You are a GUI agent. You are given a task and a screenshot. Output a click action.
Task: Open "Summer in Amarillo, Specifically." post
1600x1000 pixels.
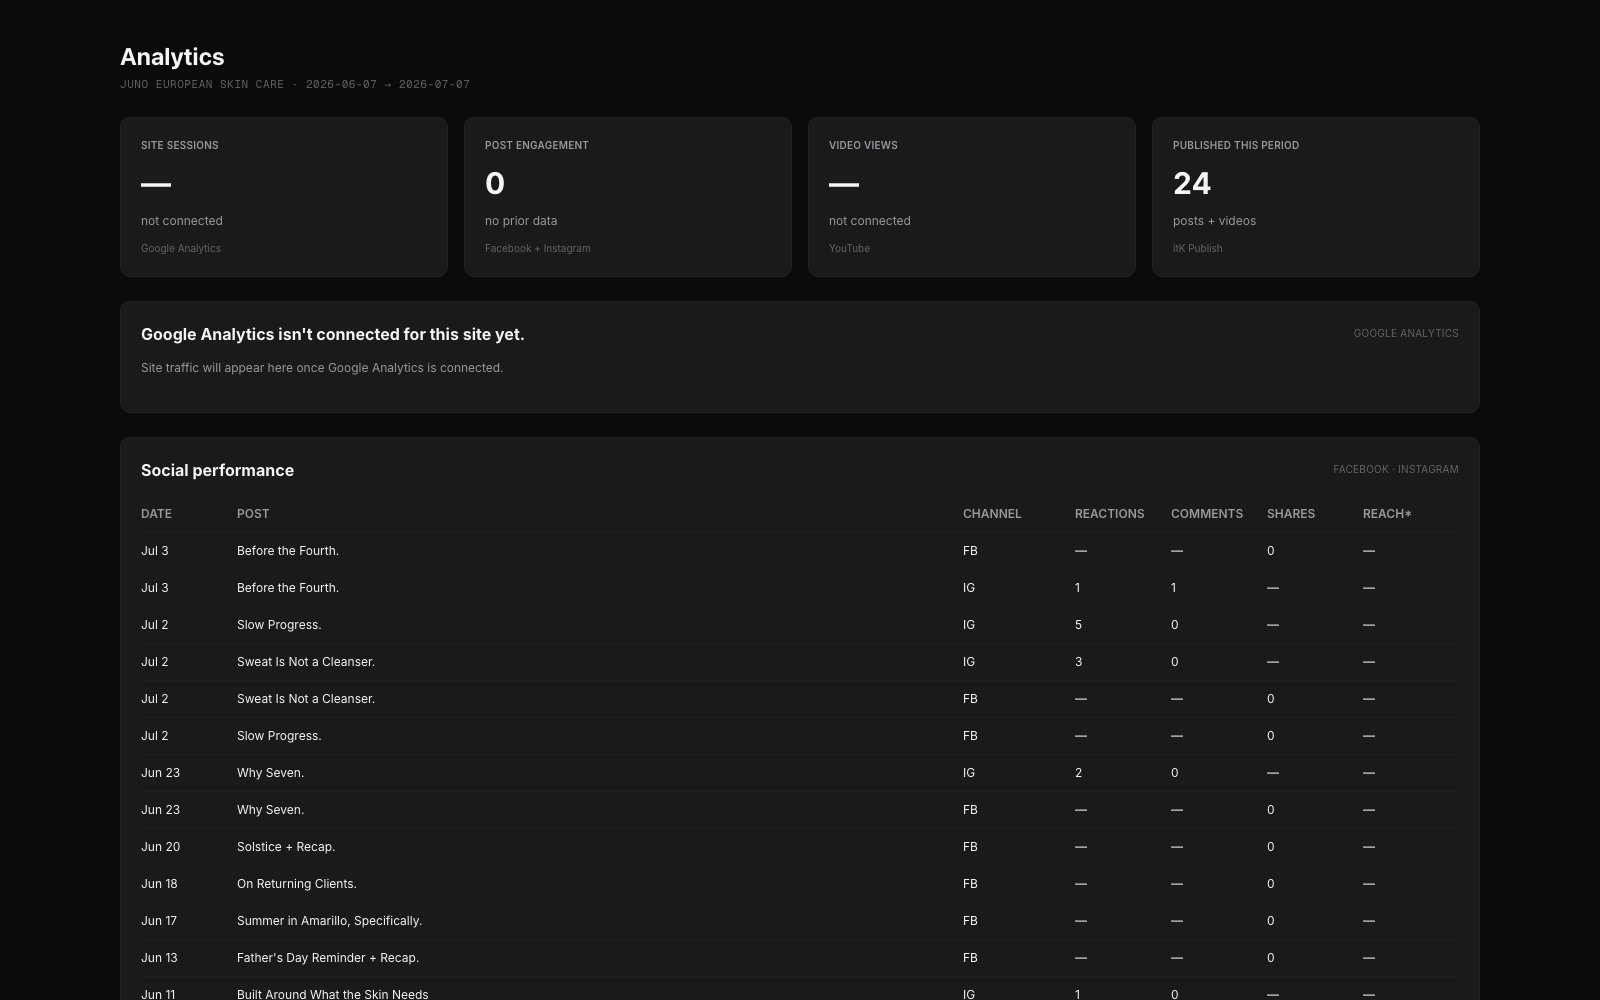point(329,921)
